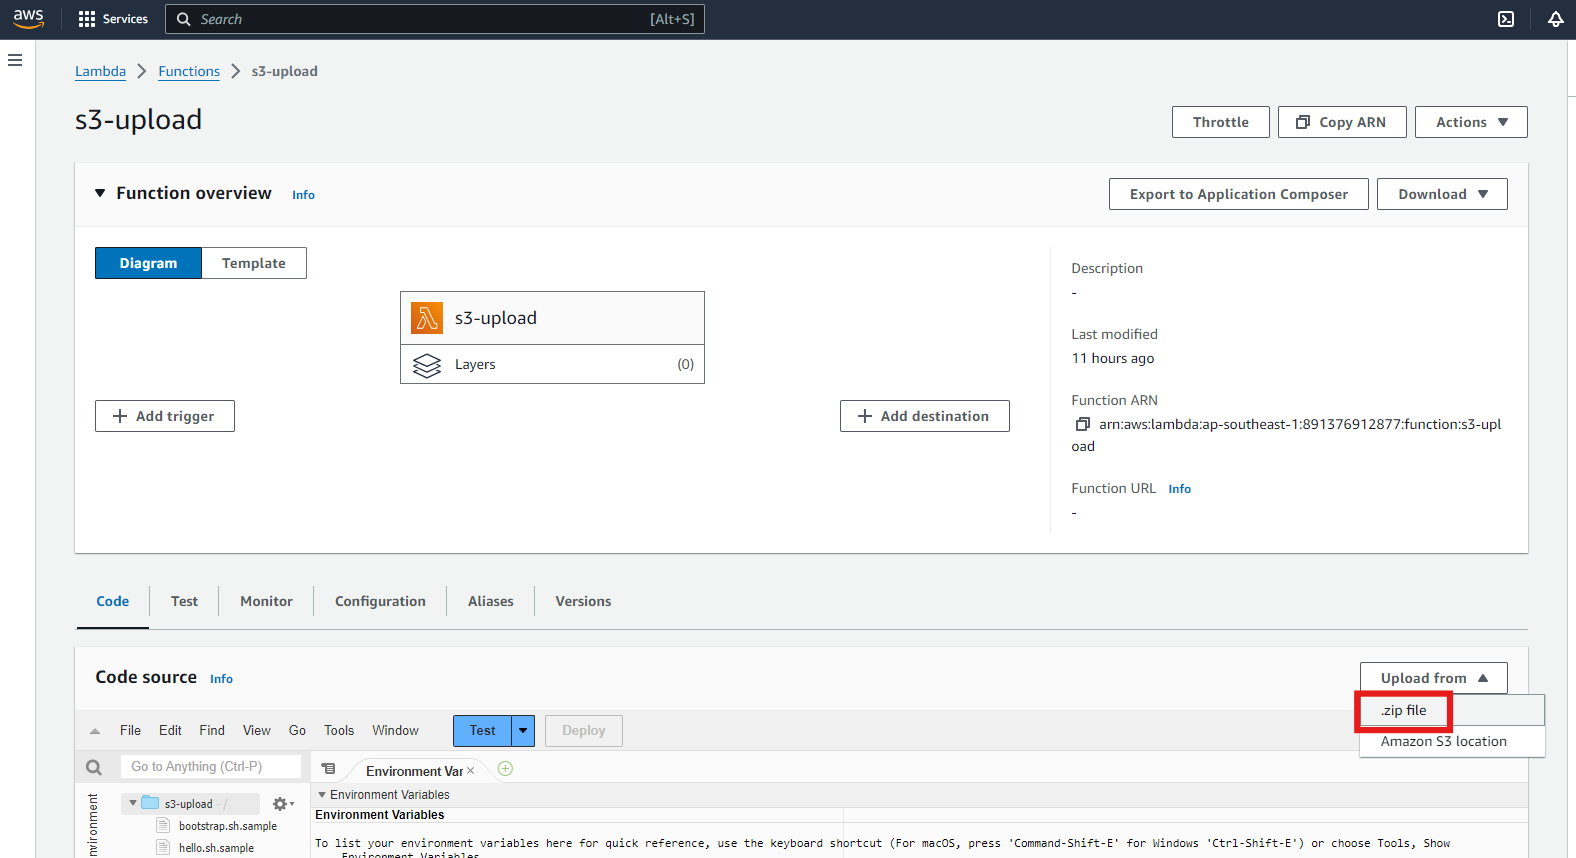Open the Services grid menu
This screenshot has height=858, width=1576.
point(113,19)
